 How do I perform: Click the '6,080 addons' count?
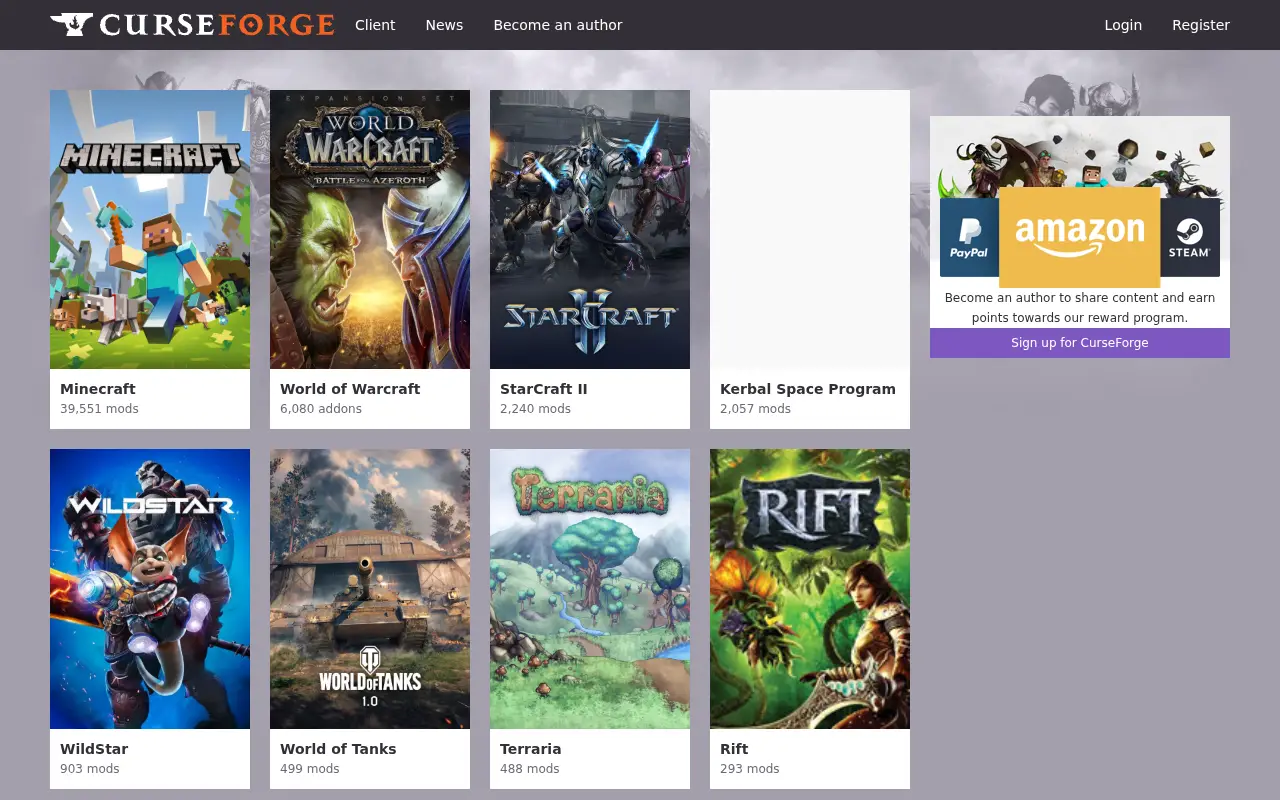[321, 409]
